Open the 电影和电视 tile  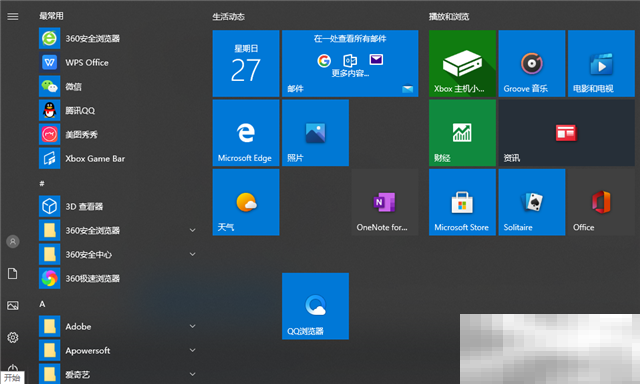(x=601, y=63)
